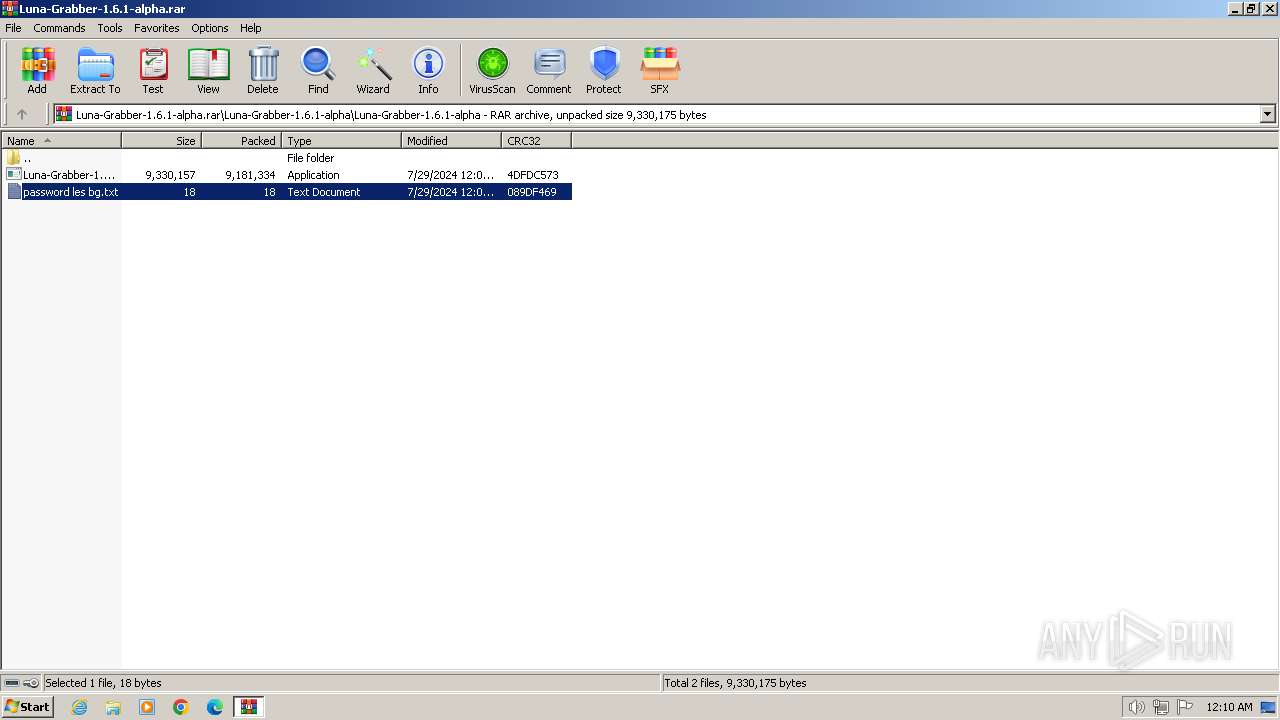Open the Favorites menu

(157, 28)
